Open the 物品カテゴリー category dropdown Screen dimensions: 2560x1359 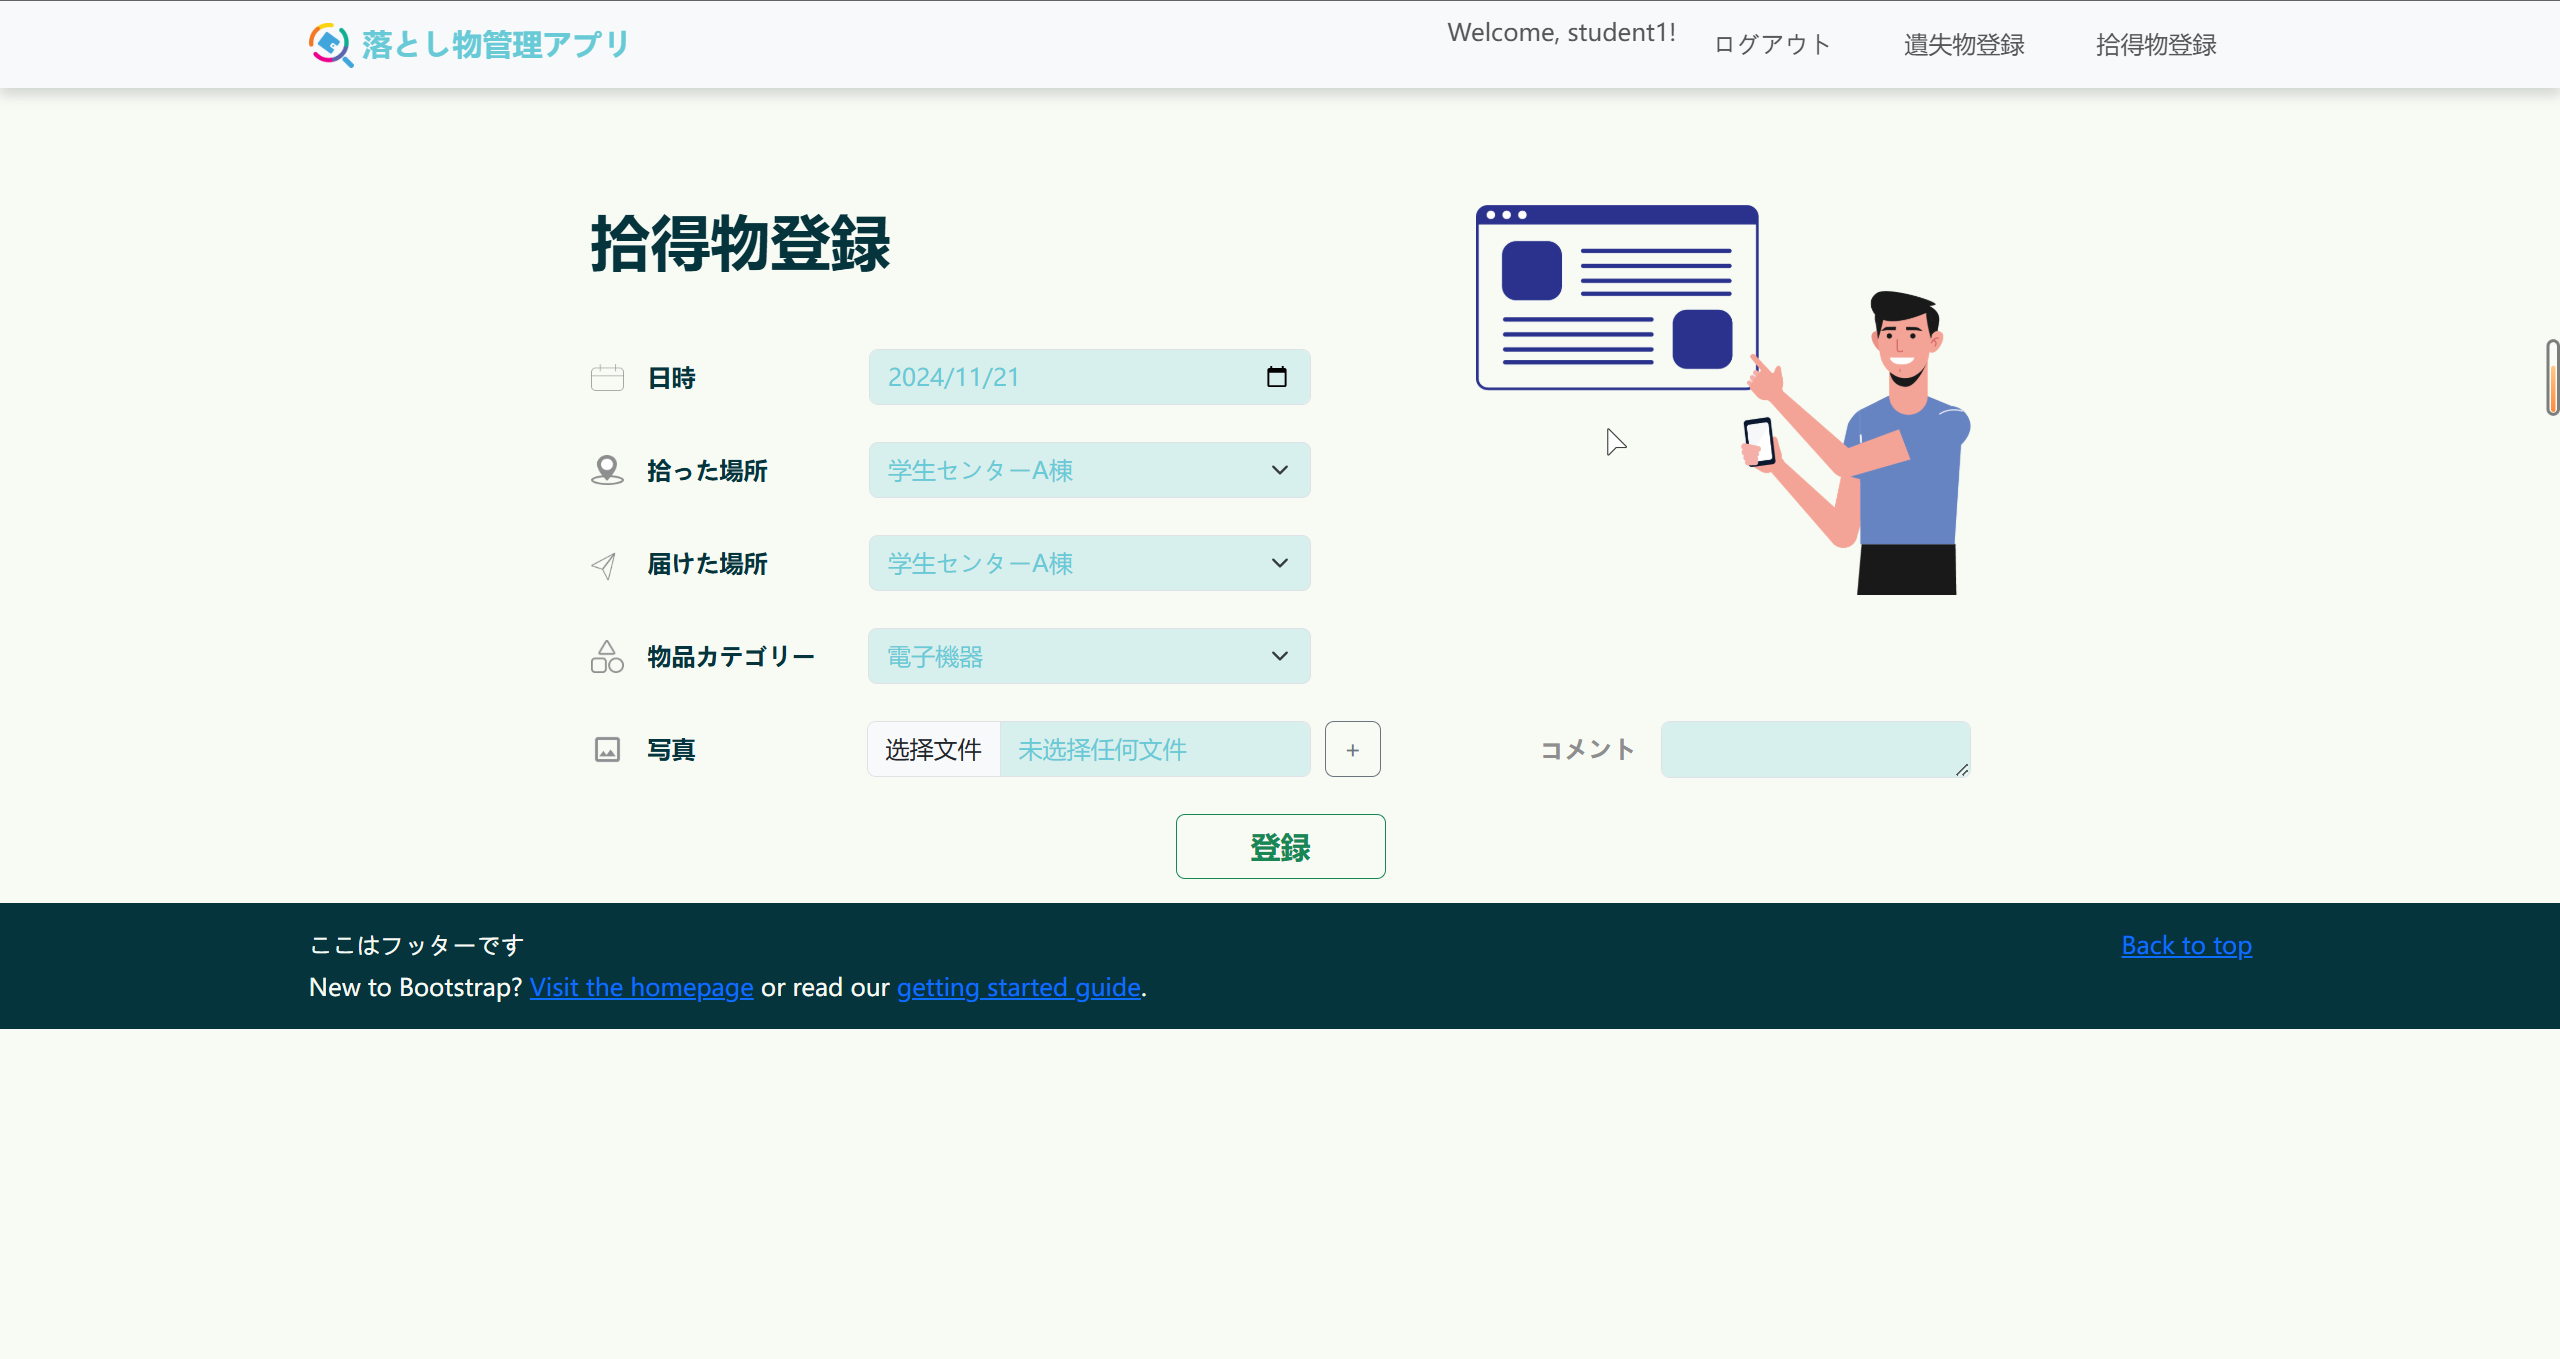1088,656
